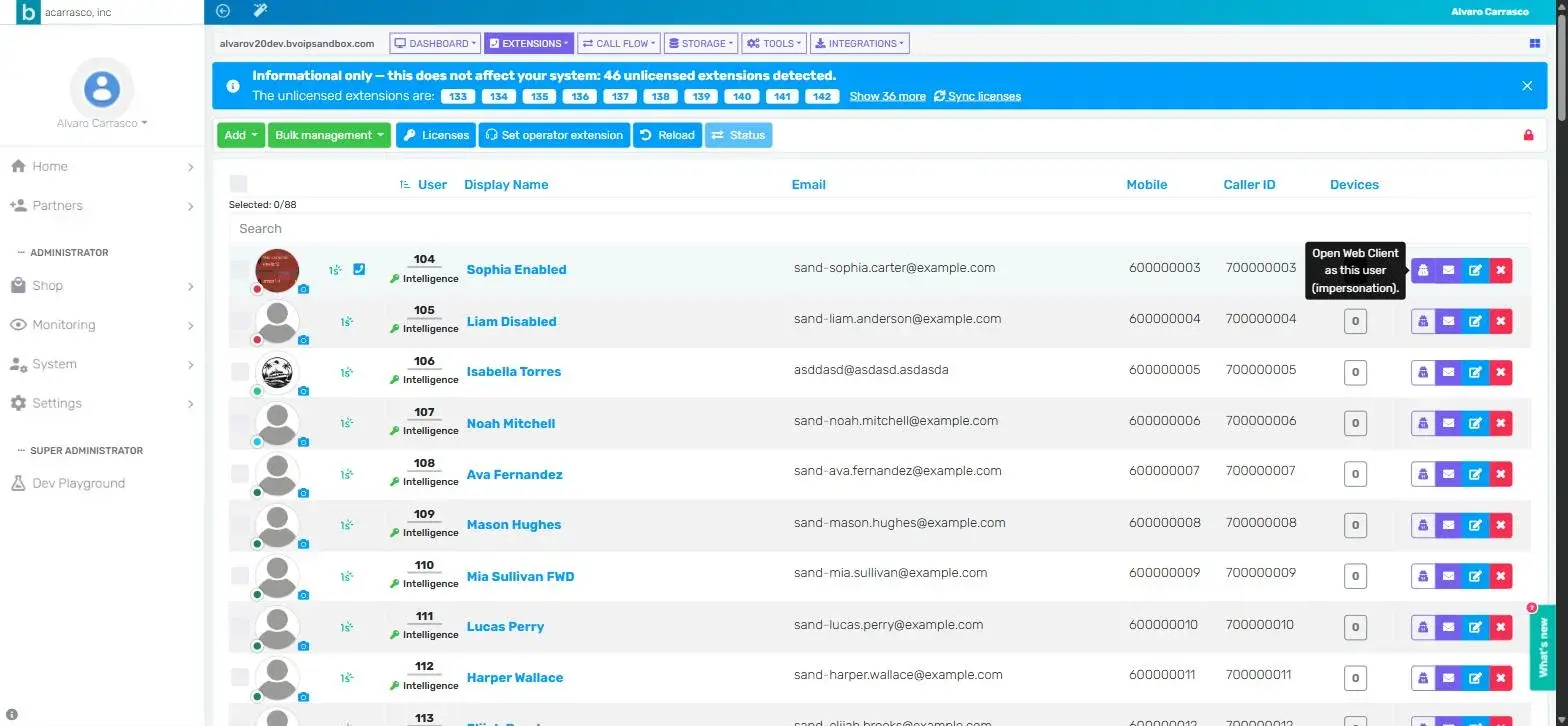Dismiss the unlicensed extensions banner
This screenshot has width=1568, height=726.
1527,86
